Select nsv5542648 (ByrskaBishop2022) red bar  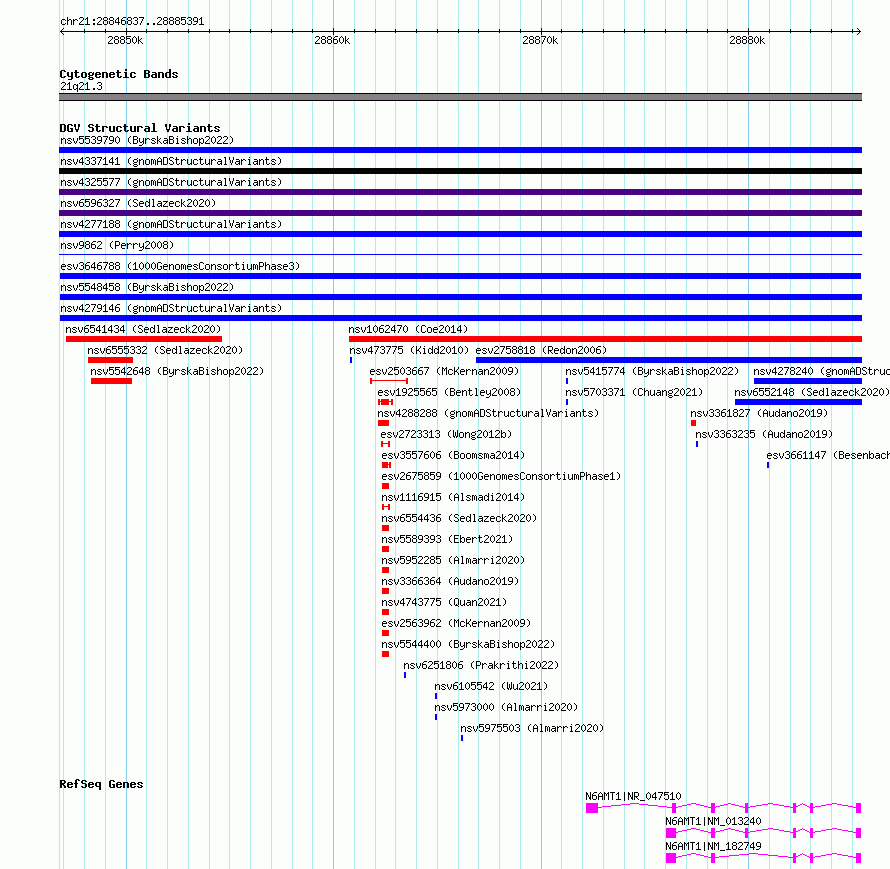pos(111,381)
